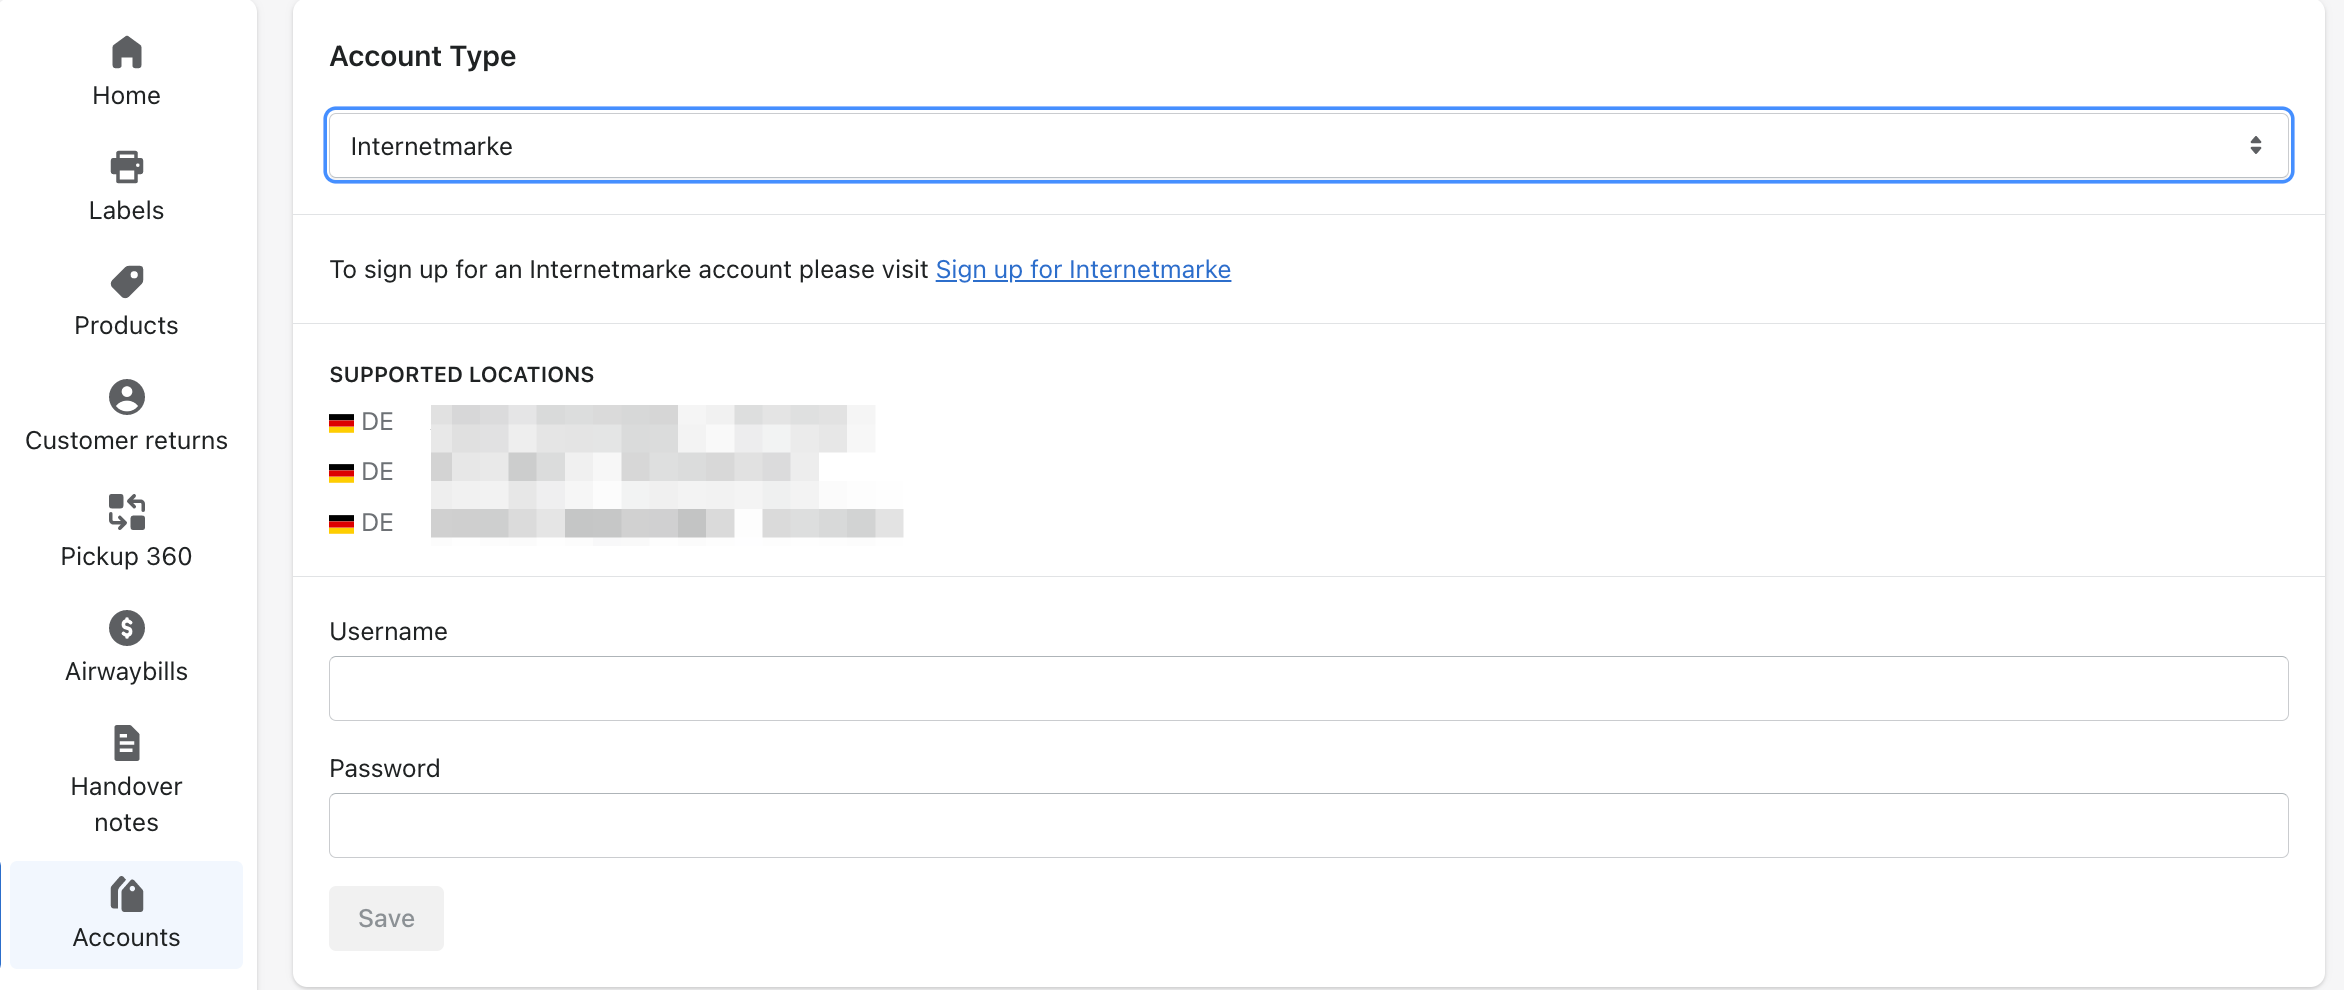The width and height of the screenshot is (2344, 990).
Task: Click the dropdown arrows next to Internetmarke
Action: click(x=2256, y=146)
